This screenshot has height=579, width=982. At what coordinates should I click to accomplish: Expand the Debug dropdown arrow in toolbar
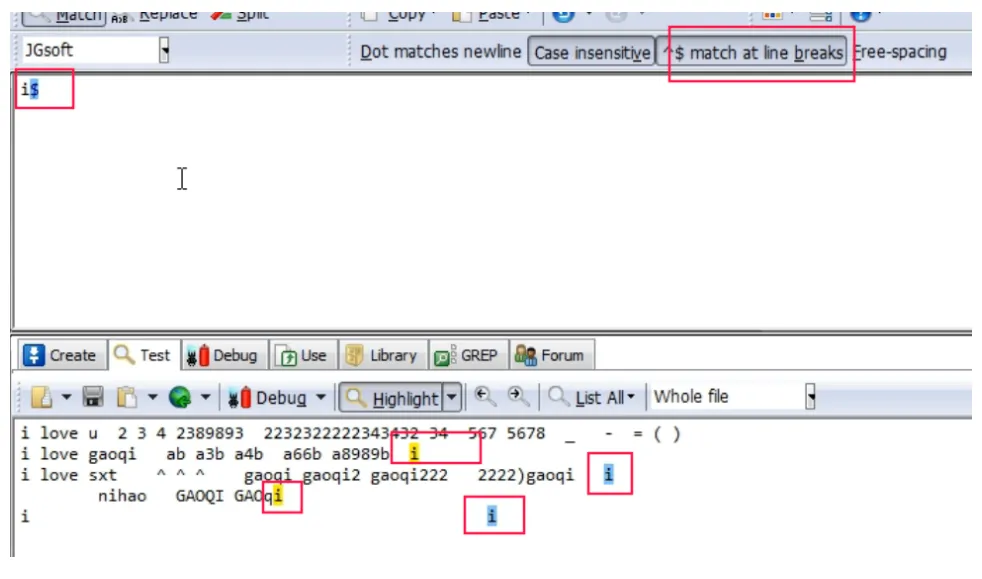point(321,397)
